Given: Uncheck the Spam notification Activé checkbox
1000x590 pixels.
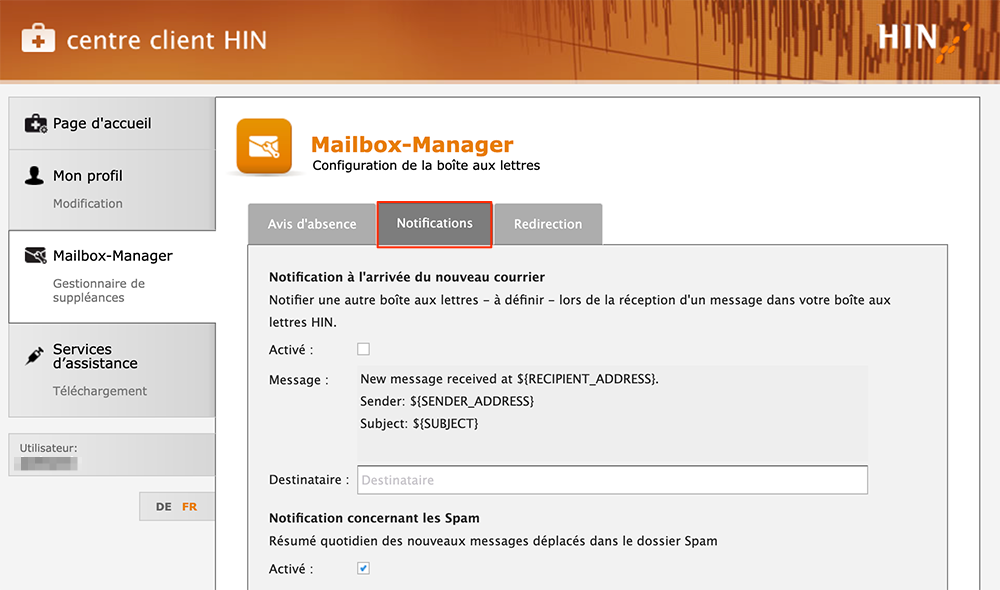Looking at the screenshot, I should click(364, 568).
